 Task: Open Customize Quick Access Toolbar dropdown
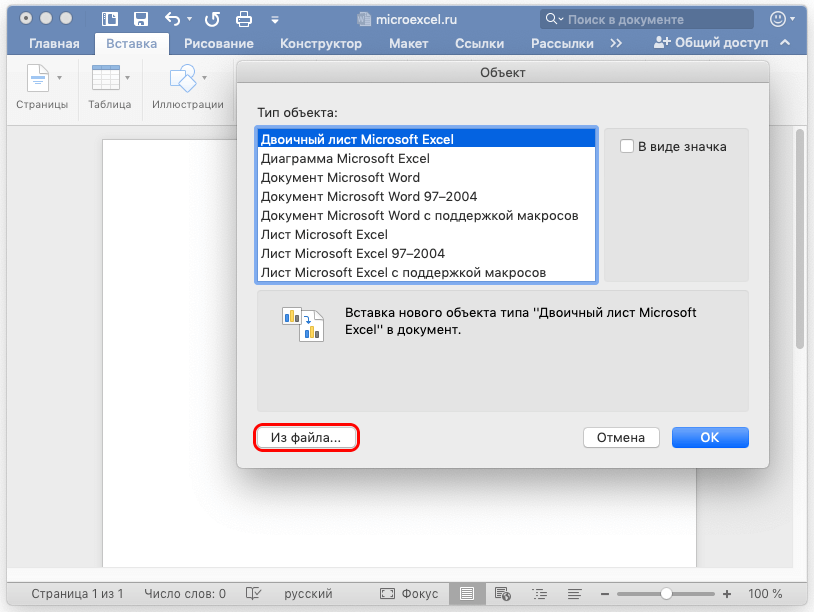275,20
